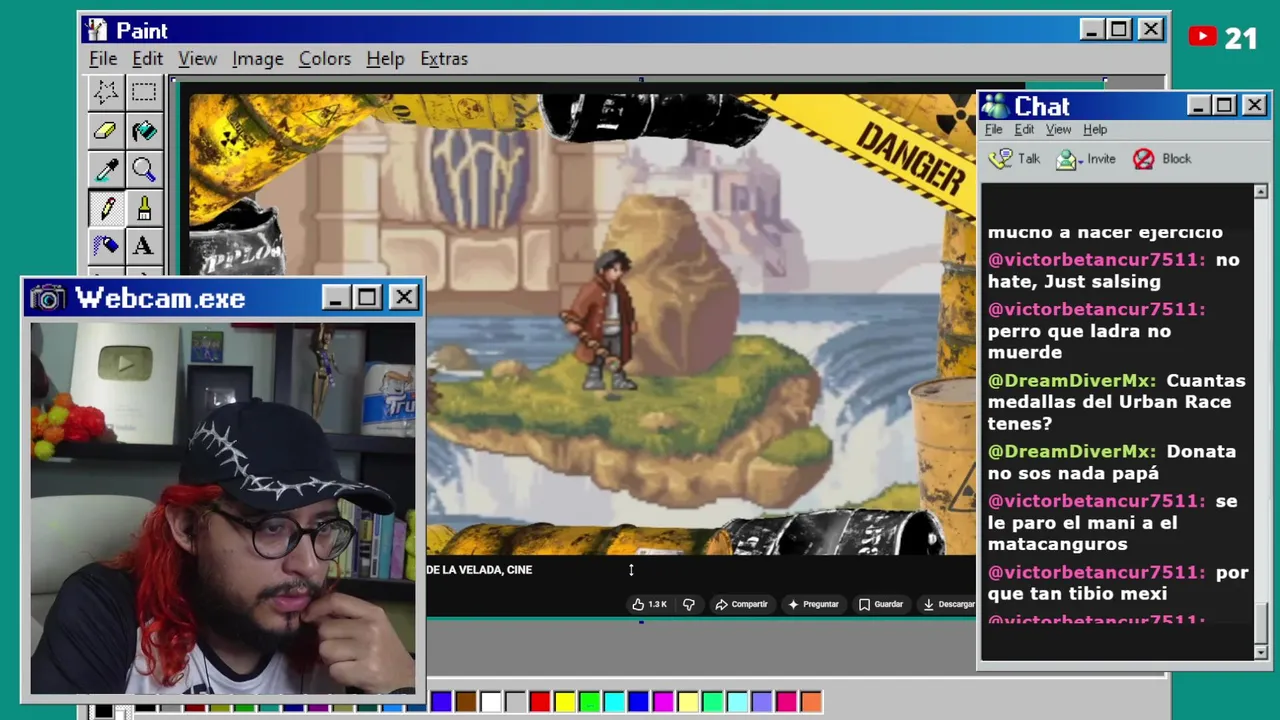Close the Paint window
The image size is (1280, 720).
(x=1151, y=30)
